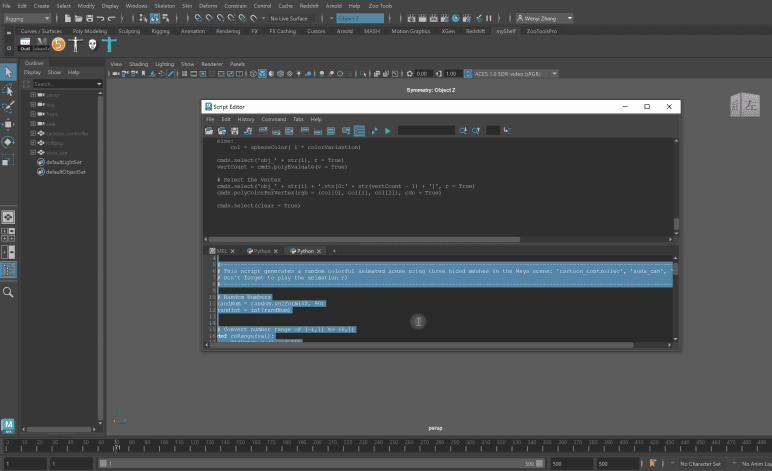
Task: Click search up icon in Script Editor
Action: tap(476, 130)
